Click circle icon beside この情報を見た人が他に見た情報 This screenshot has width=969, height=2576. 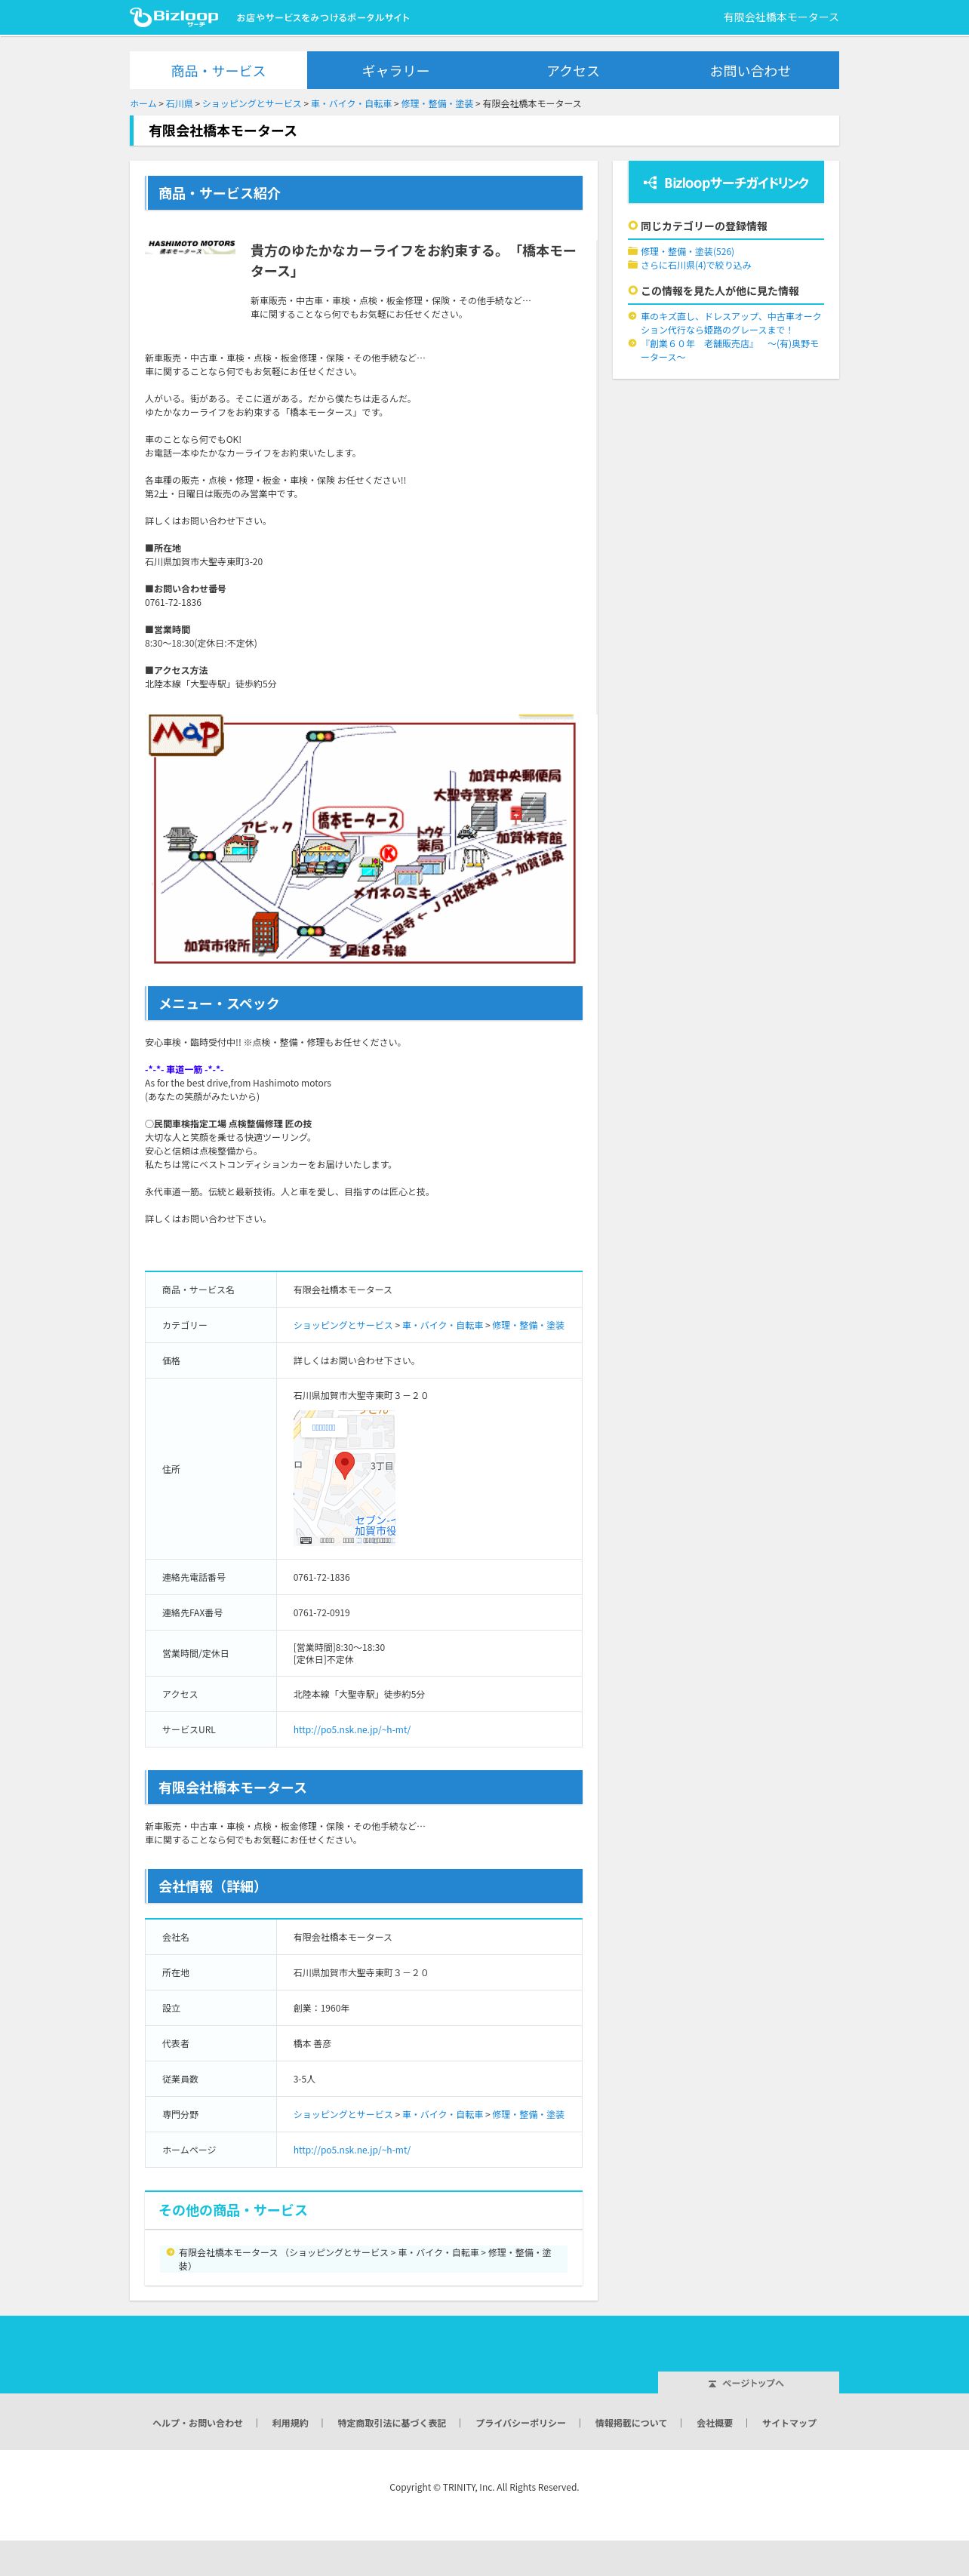[x=633, y=290]
